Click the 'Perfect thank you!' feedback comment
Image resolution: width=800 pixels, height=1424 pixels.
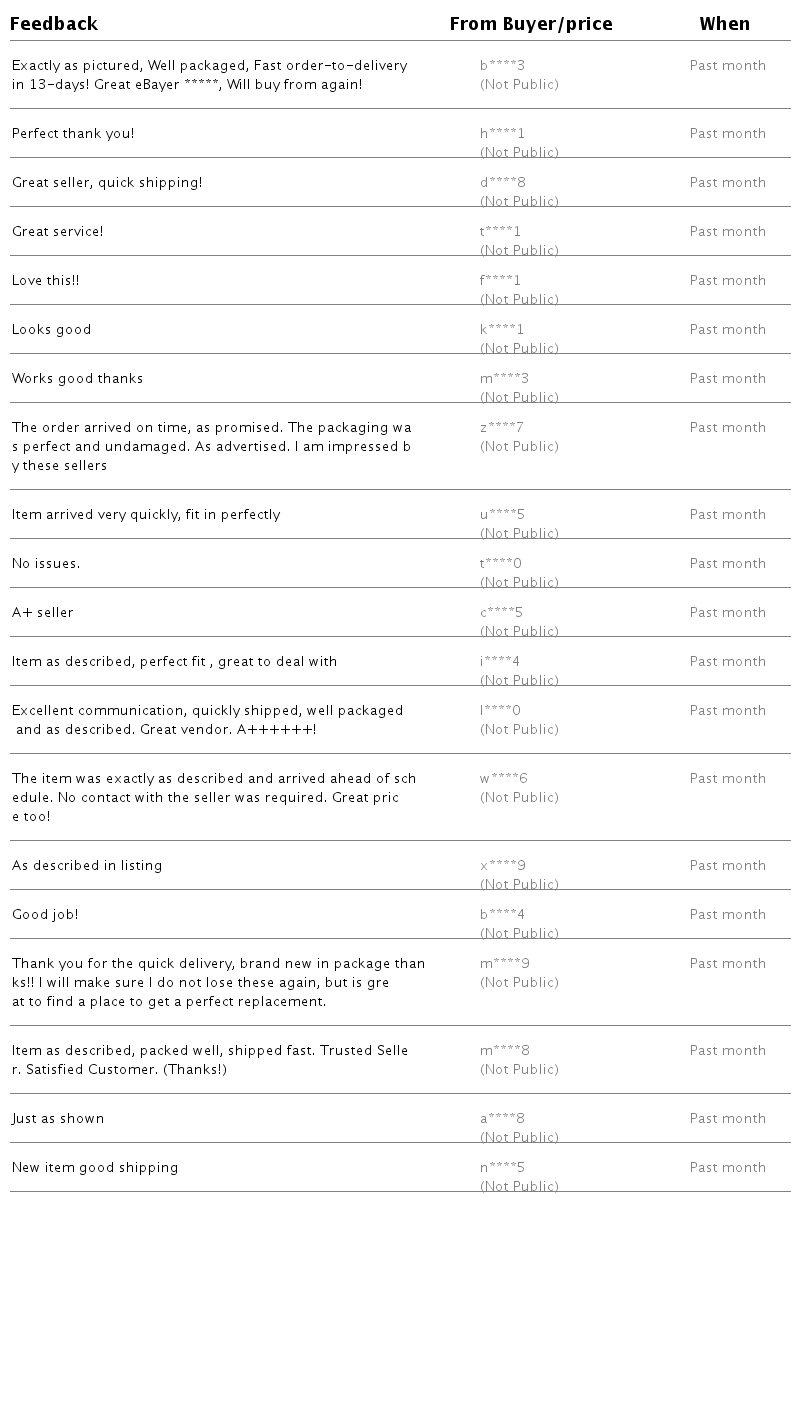pyautogui.click(x=73, y=134)
